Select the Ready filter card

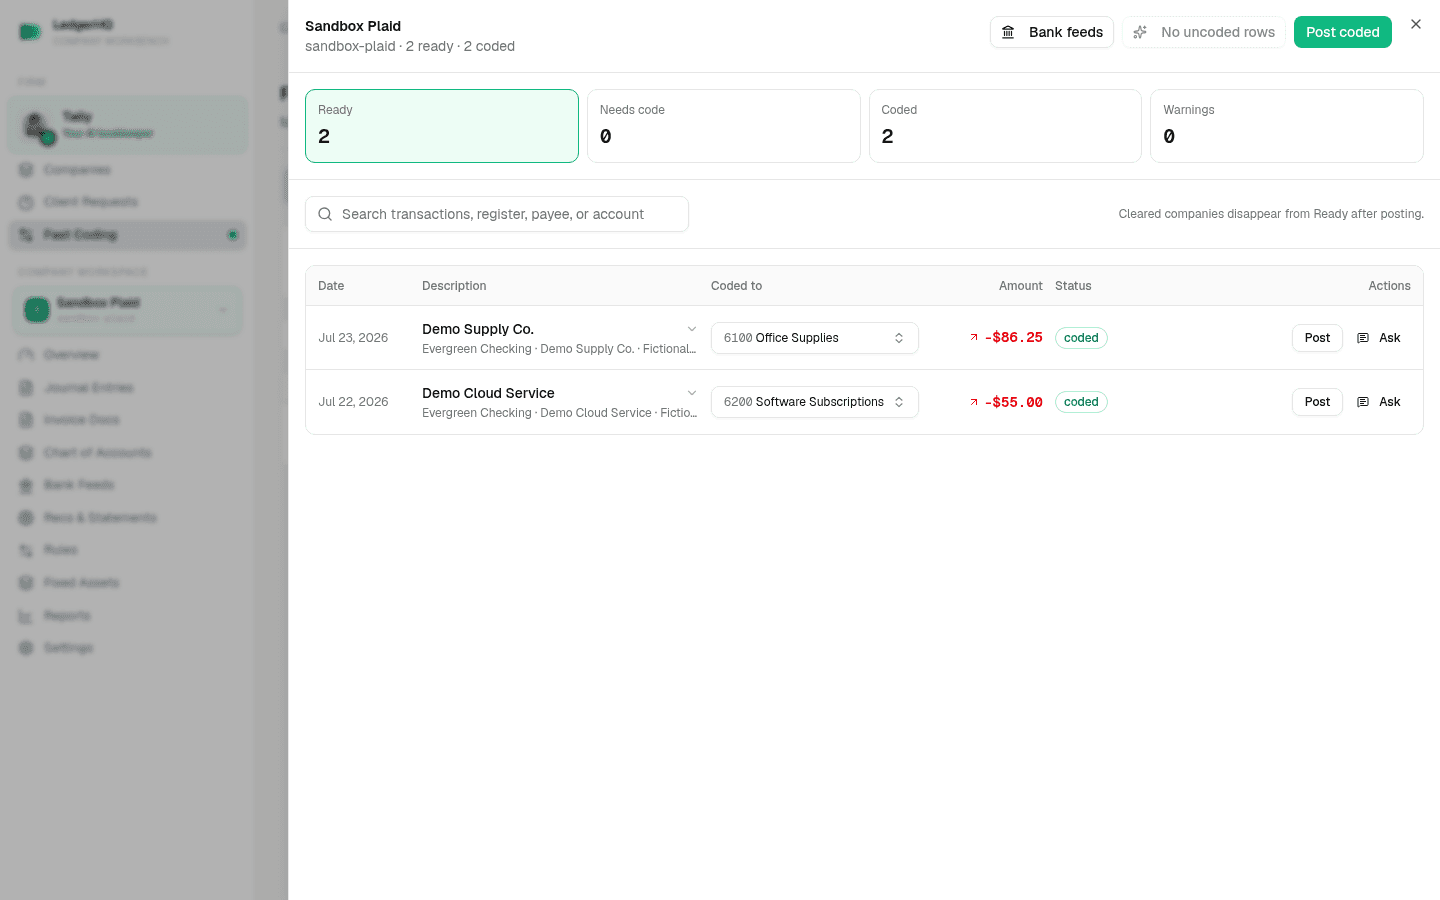[x=442, y=126]
